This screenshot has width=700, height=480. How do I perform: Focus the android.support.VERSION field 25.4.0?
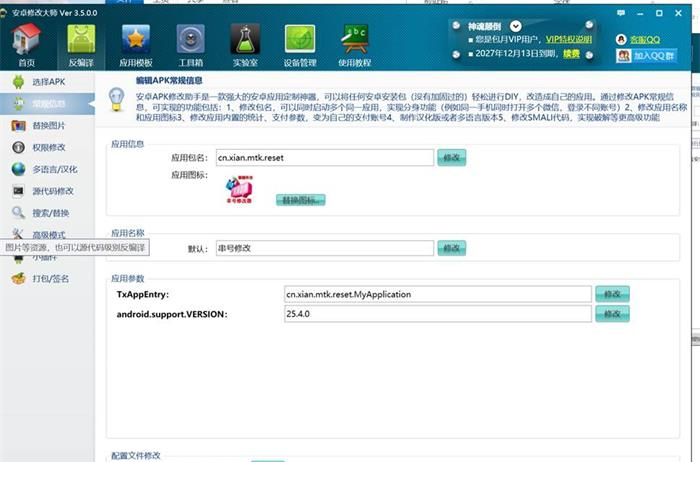click(x=438, y=314)
